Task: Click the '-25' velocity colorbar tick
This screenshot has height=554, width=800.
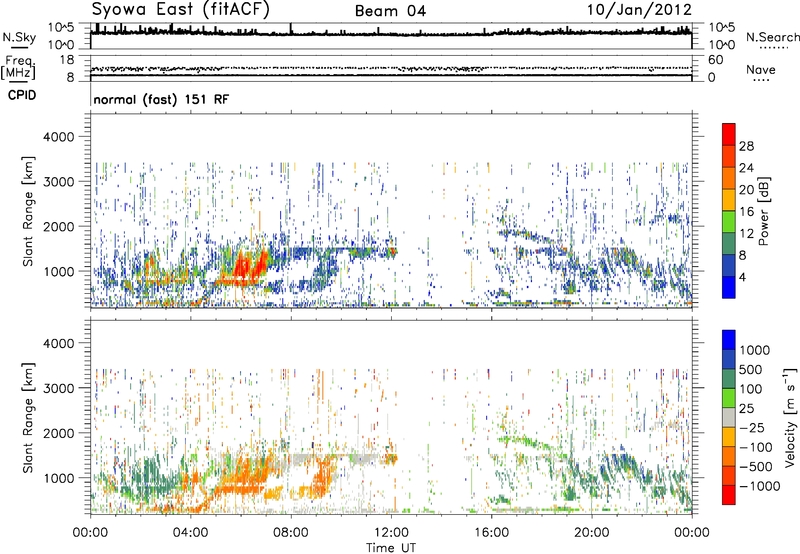Action: (752, 427)
